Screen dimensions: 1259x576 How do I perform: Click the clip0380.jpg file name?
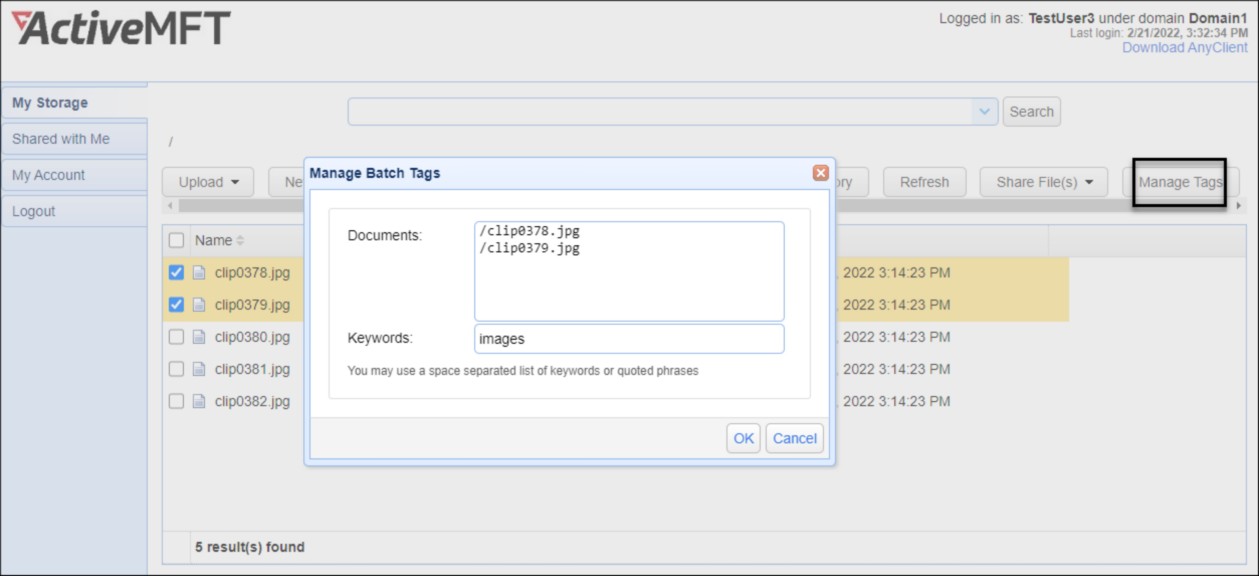coord(252,337)
